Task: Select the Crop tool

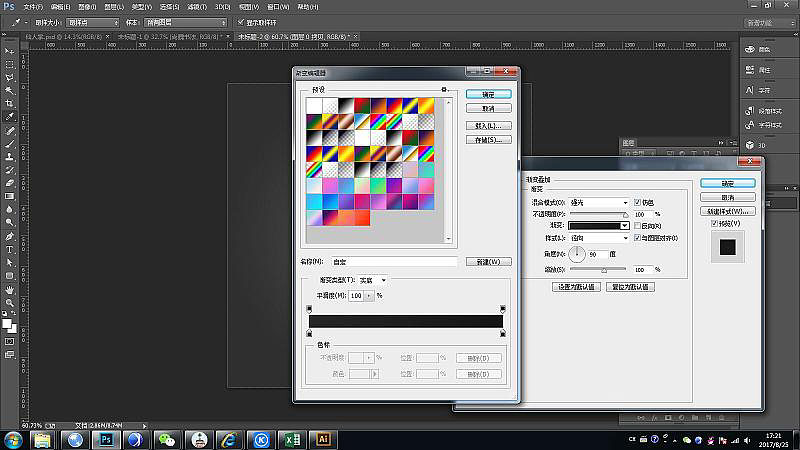Action: [x=10, y=103]
